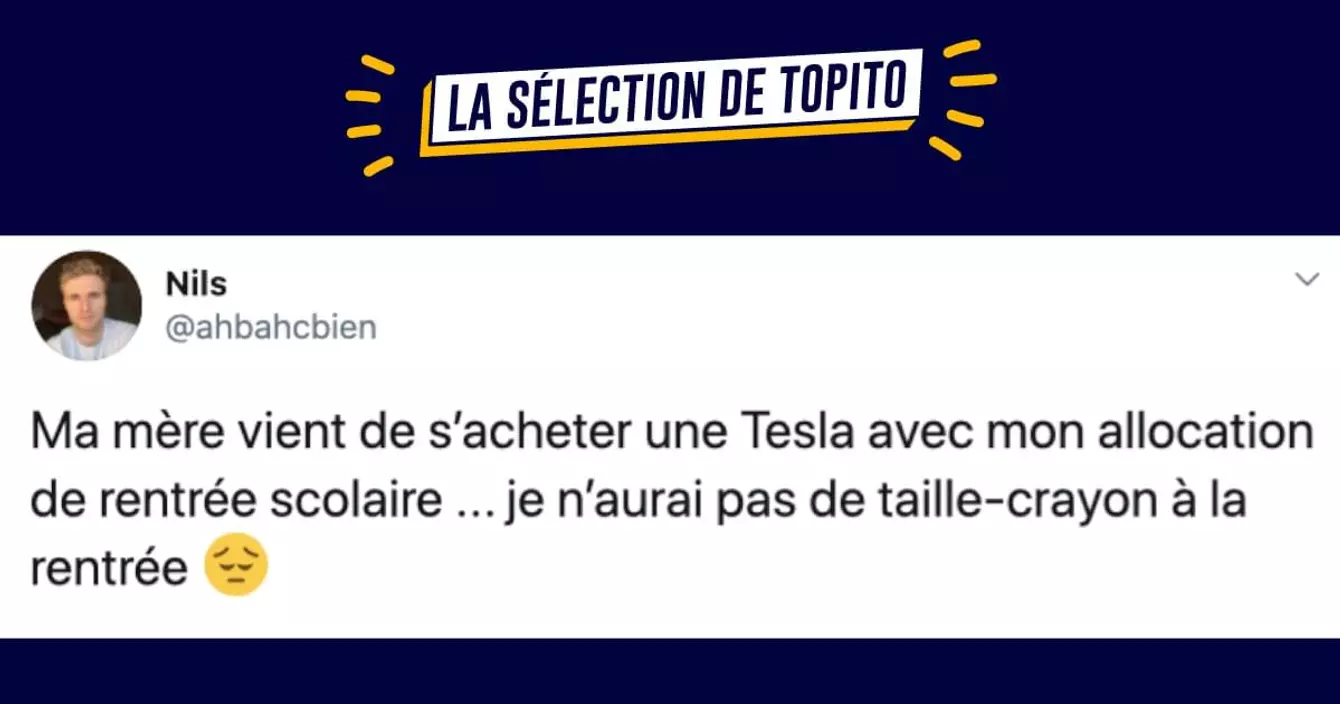
Task: Open the tweet options chevron menu
Action: pyautogui.click(x=1307, y=281)
